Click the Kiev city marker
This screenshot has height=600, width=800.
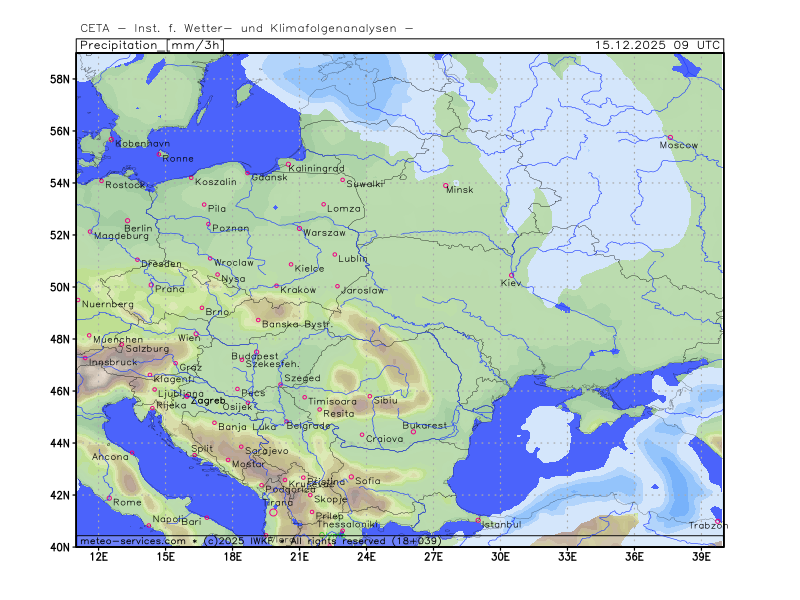click(x=511, y=275)
